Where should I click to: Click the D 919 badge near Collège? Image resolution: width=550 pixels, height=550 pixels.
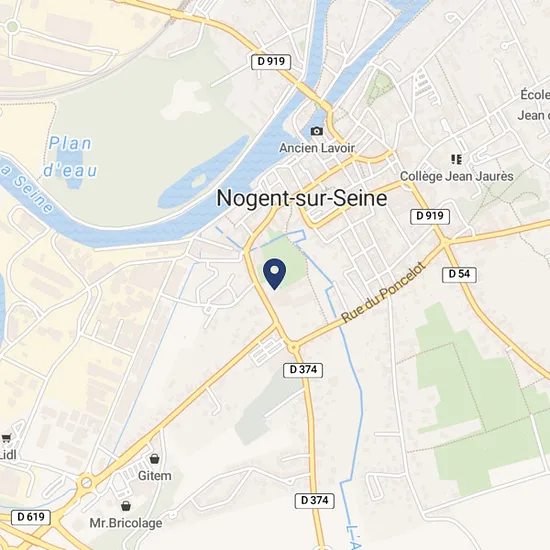(x=430, y=216)
